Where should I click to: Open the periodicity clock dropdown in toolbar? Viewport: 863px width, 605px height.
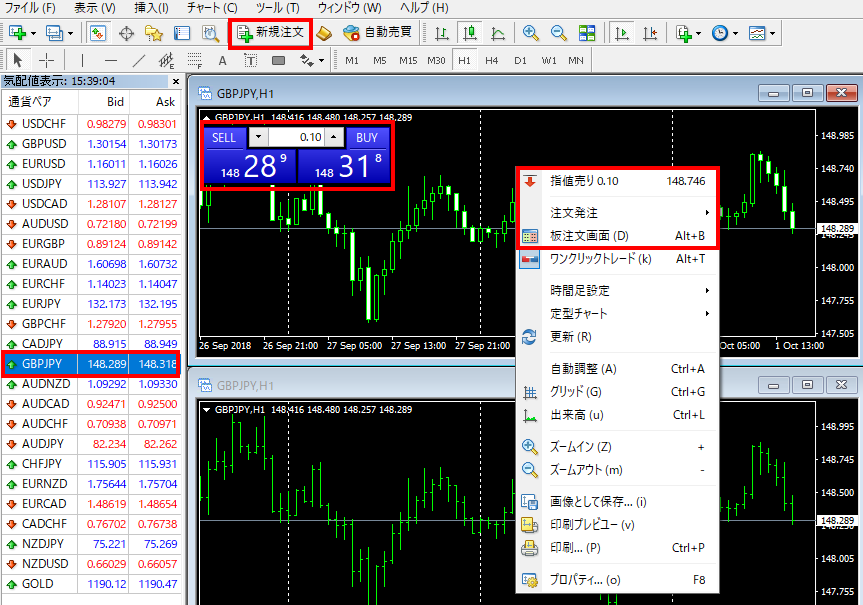pos(724,33)
